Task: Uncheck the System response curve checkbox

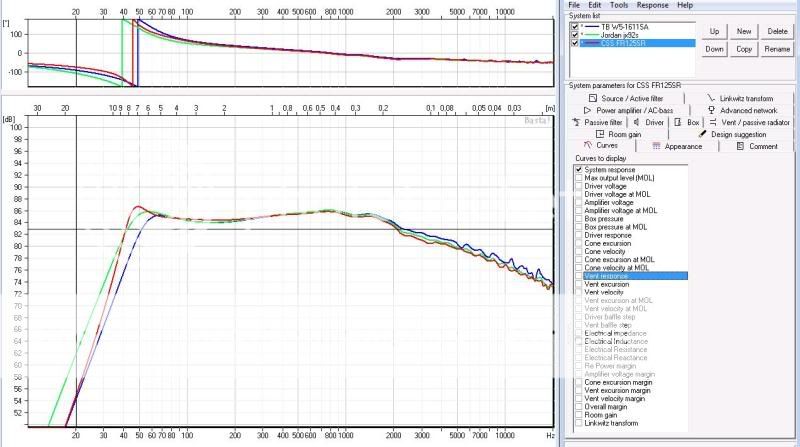Action: pos(579,170)
